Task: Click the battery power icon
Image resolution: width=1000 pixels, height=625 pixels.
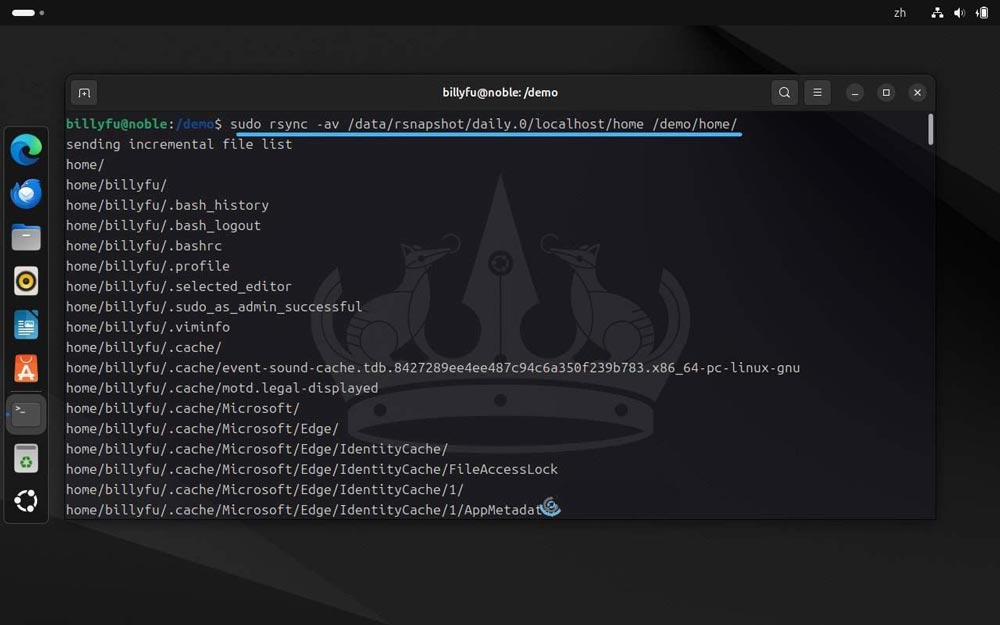Action: pos(982,13)
